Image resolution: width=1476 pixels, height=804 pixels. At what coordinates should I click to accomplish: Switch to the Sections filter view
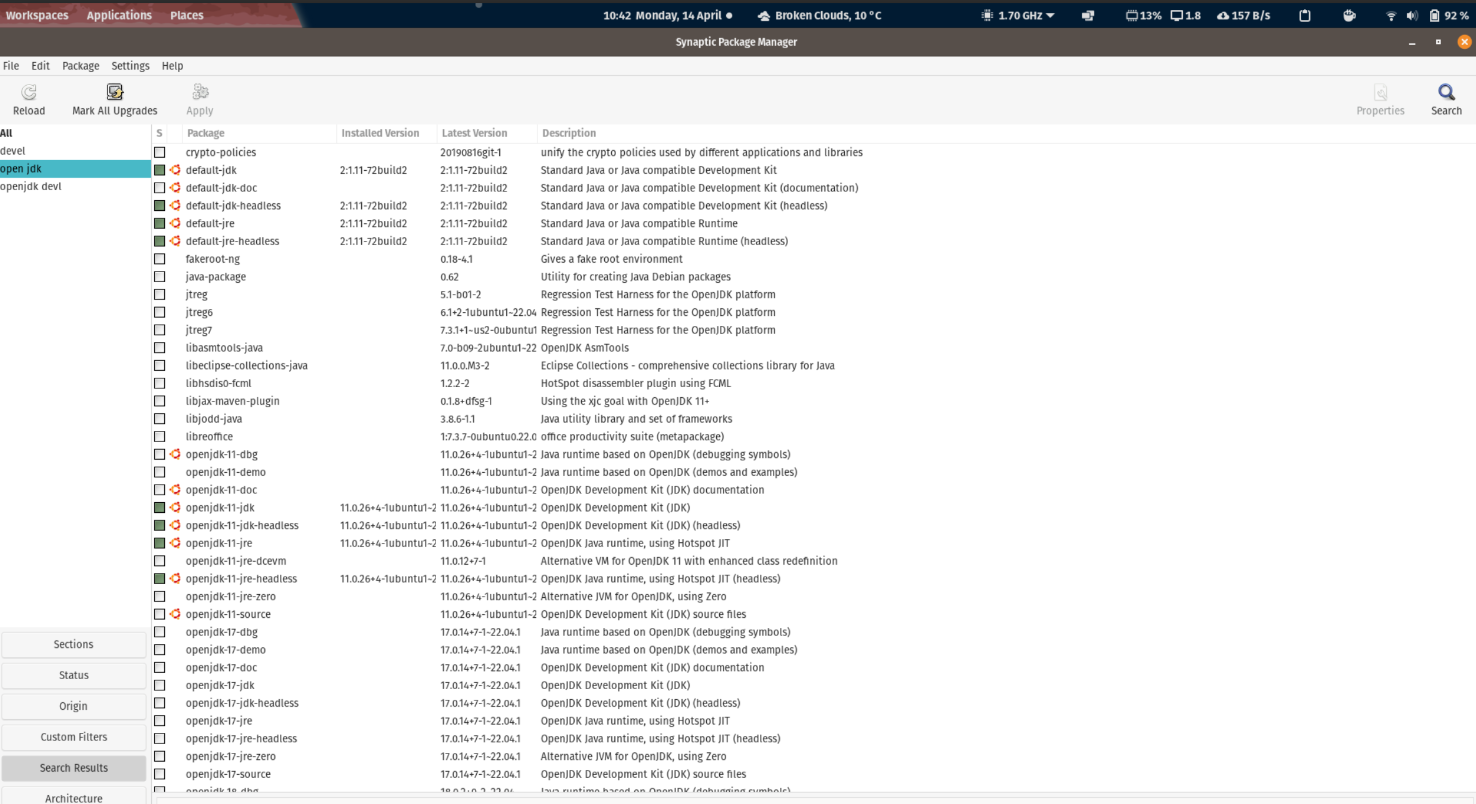74,645
